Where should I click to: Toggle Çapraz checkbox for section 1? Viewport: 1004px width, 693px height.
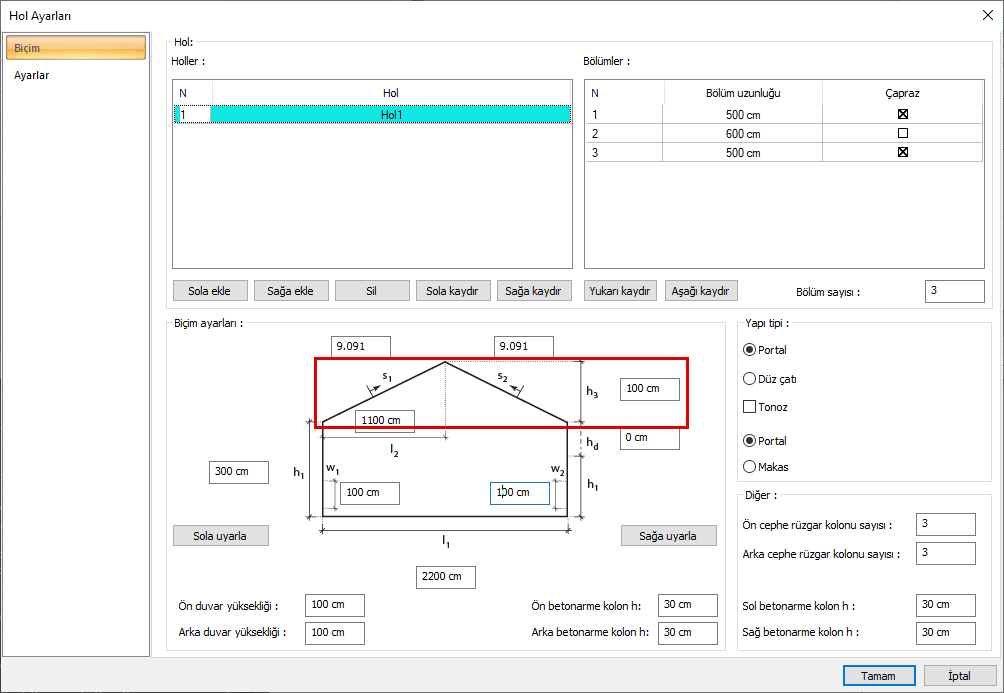pyautogui.click(x=902, y=114)
